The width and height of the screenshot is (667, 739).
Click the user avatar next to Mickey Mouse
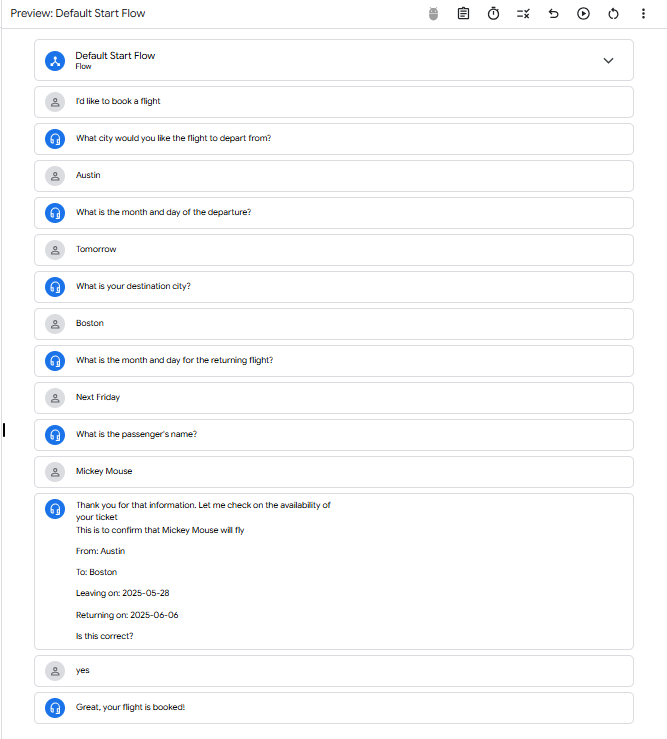pos(55,471)
